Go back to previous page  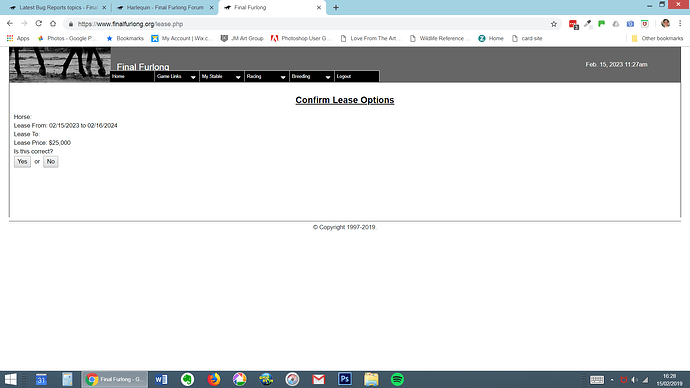coord(10,24)
